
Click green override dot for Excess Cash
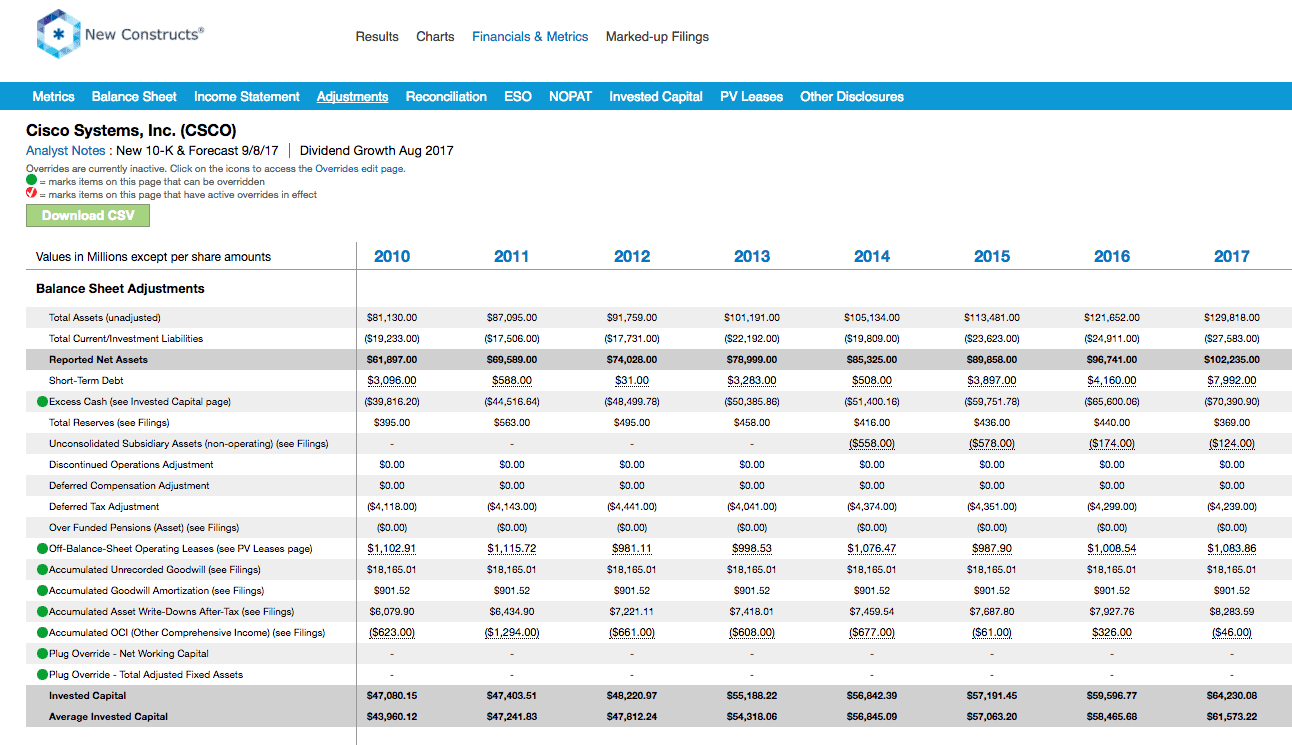pyautogui.click(x=42, y=402)
